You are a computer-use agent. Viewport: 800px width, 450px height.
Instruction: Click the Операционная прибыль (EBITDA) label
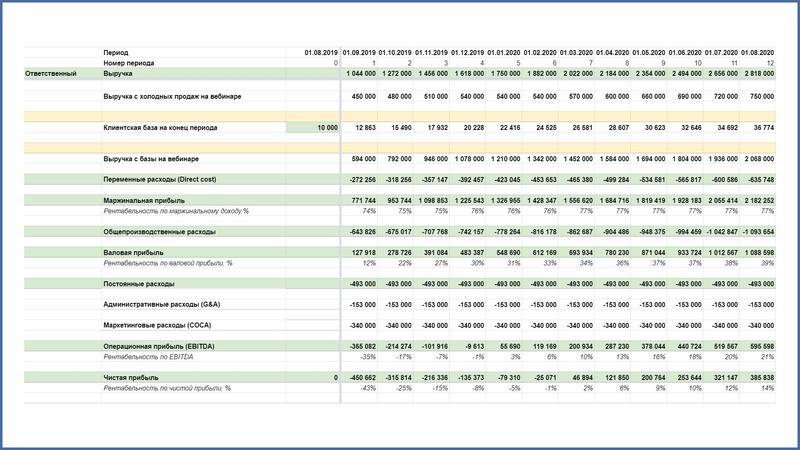tap(159, 346)
